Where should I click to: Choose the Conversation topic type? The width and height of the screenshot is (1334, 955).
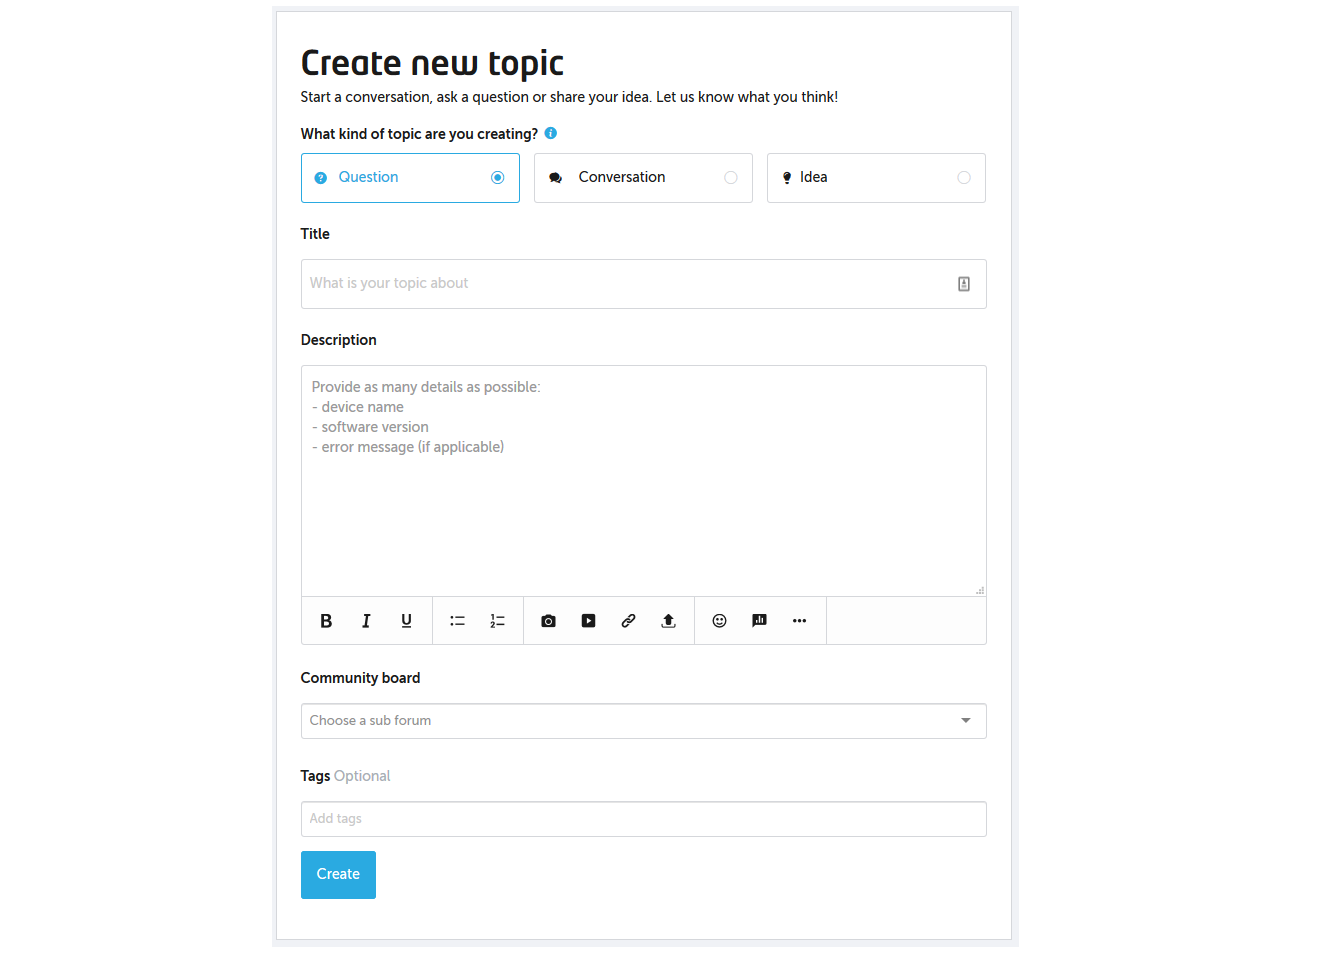pos(643,178)
